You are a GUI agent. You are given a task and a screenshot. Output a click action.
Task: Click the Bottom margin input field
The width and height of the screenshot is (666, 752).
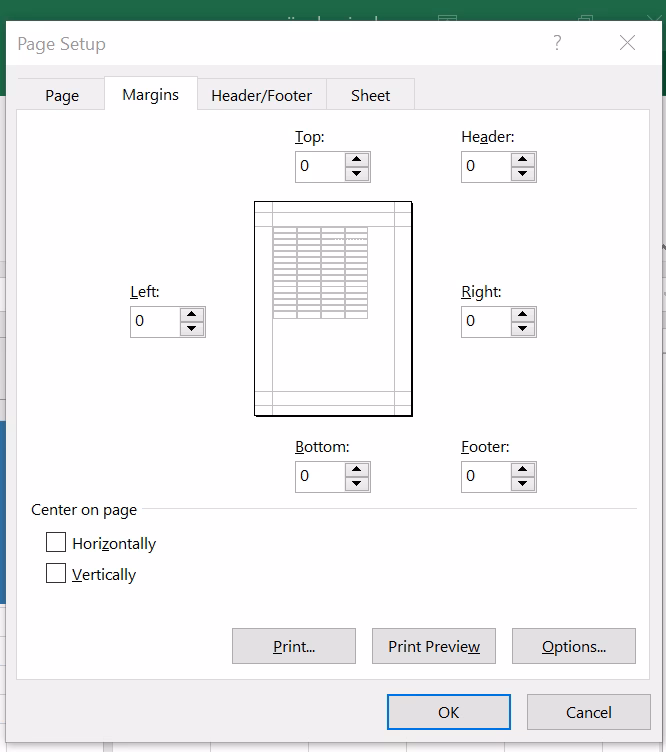click(x=320, y=477)
